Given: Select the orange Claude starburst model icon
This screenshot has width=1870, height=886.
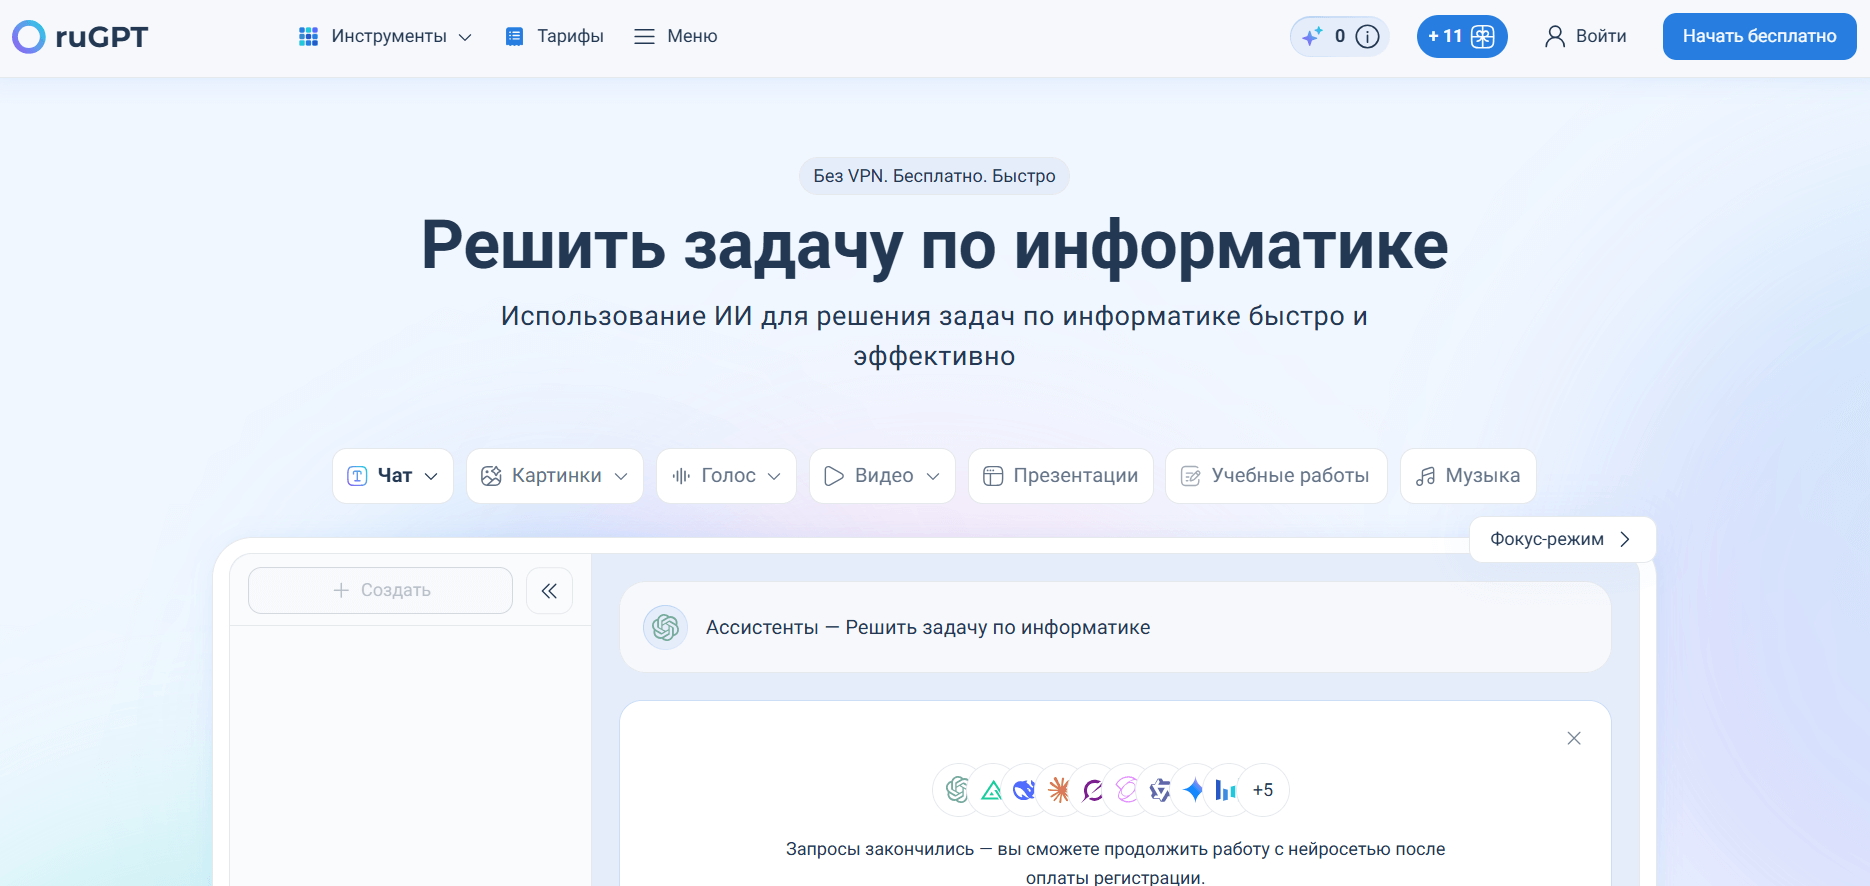Looking at the screenshot, I should coord(1059,790).
